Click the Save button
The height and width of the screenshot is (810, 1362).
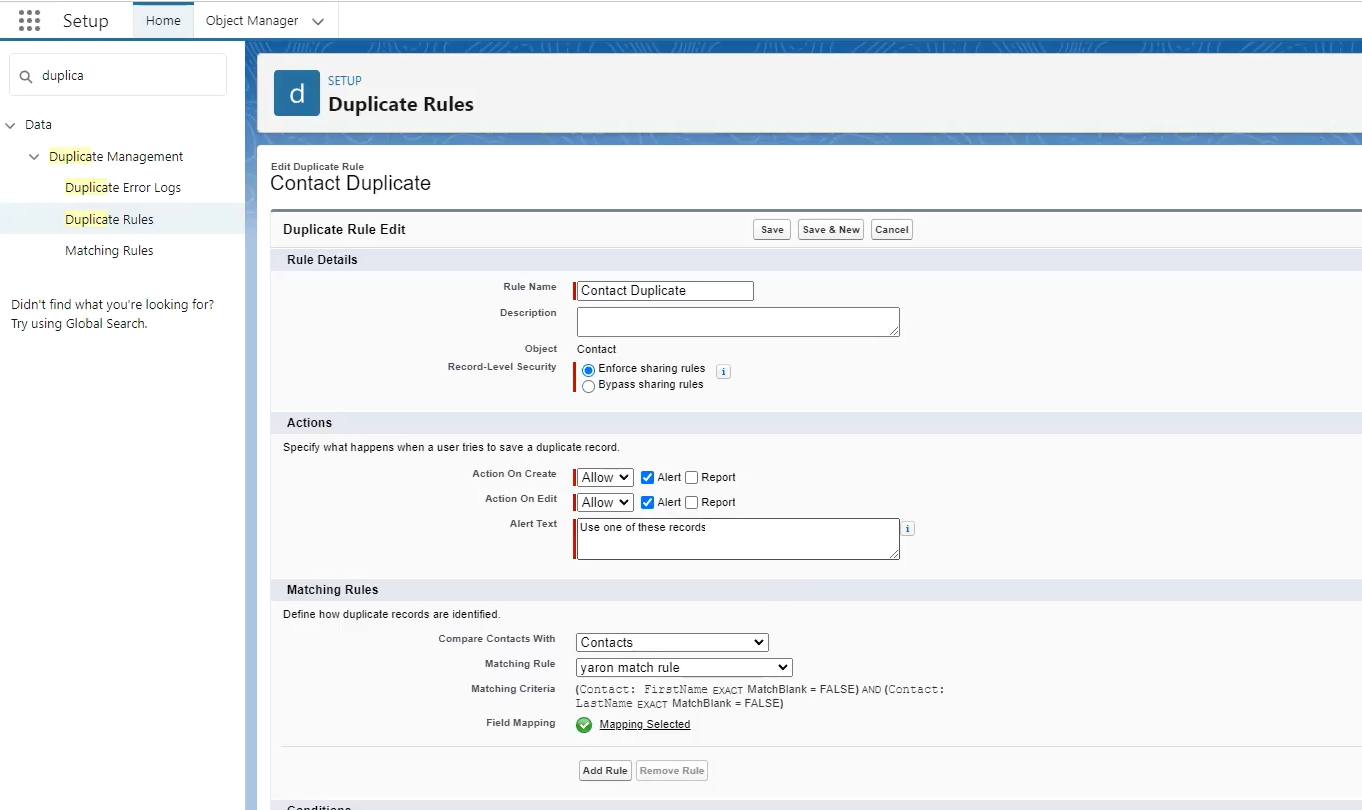click(x=772, y=229)
